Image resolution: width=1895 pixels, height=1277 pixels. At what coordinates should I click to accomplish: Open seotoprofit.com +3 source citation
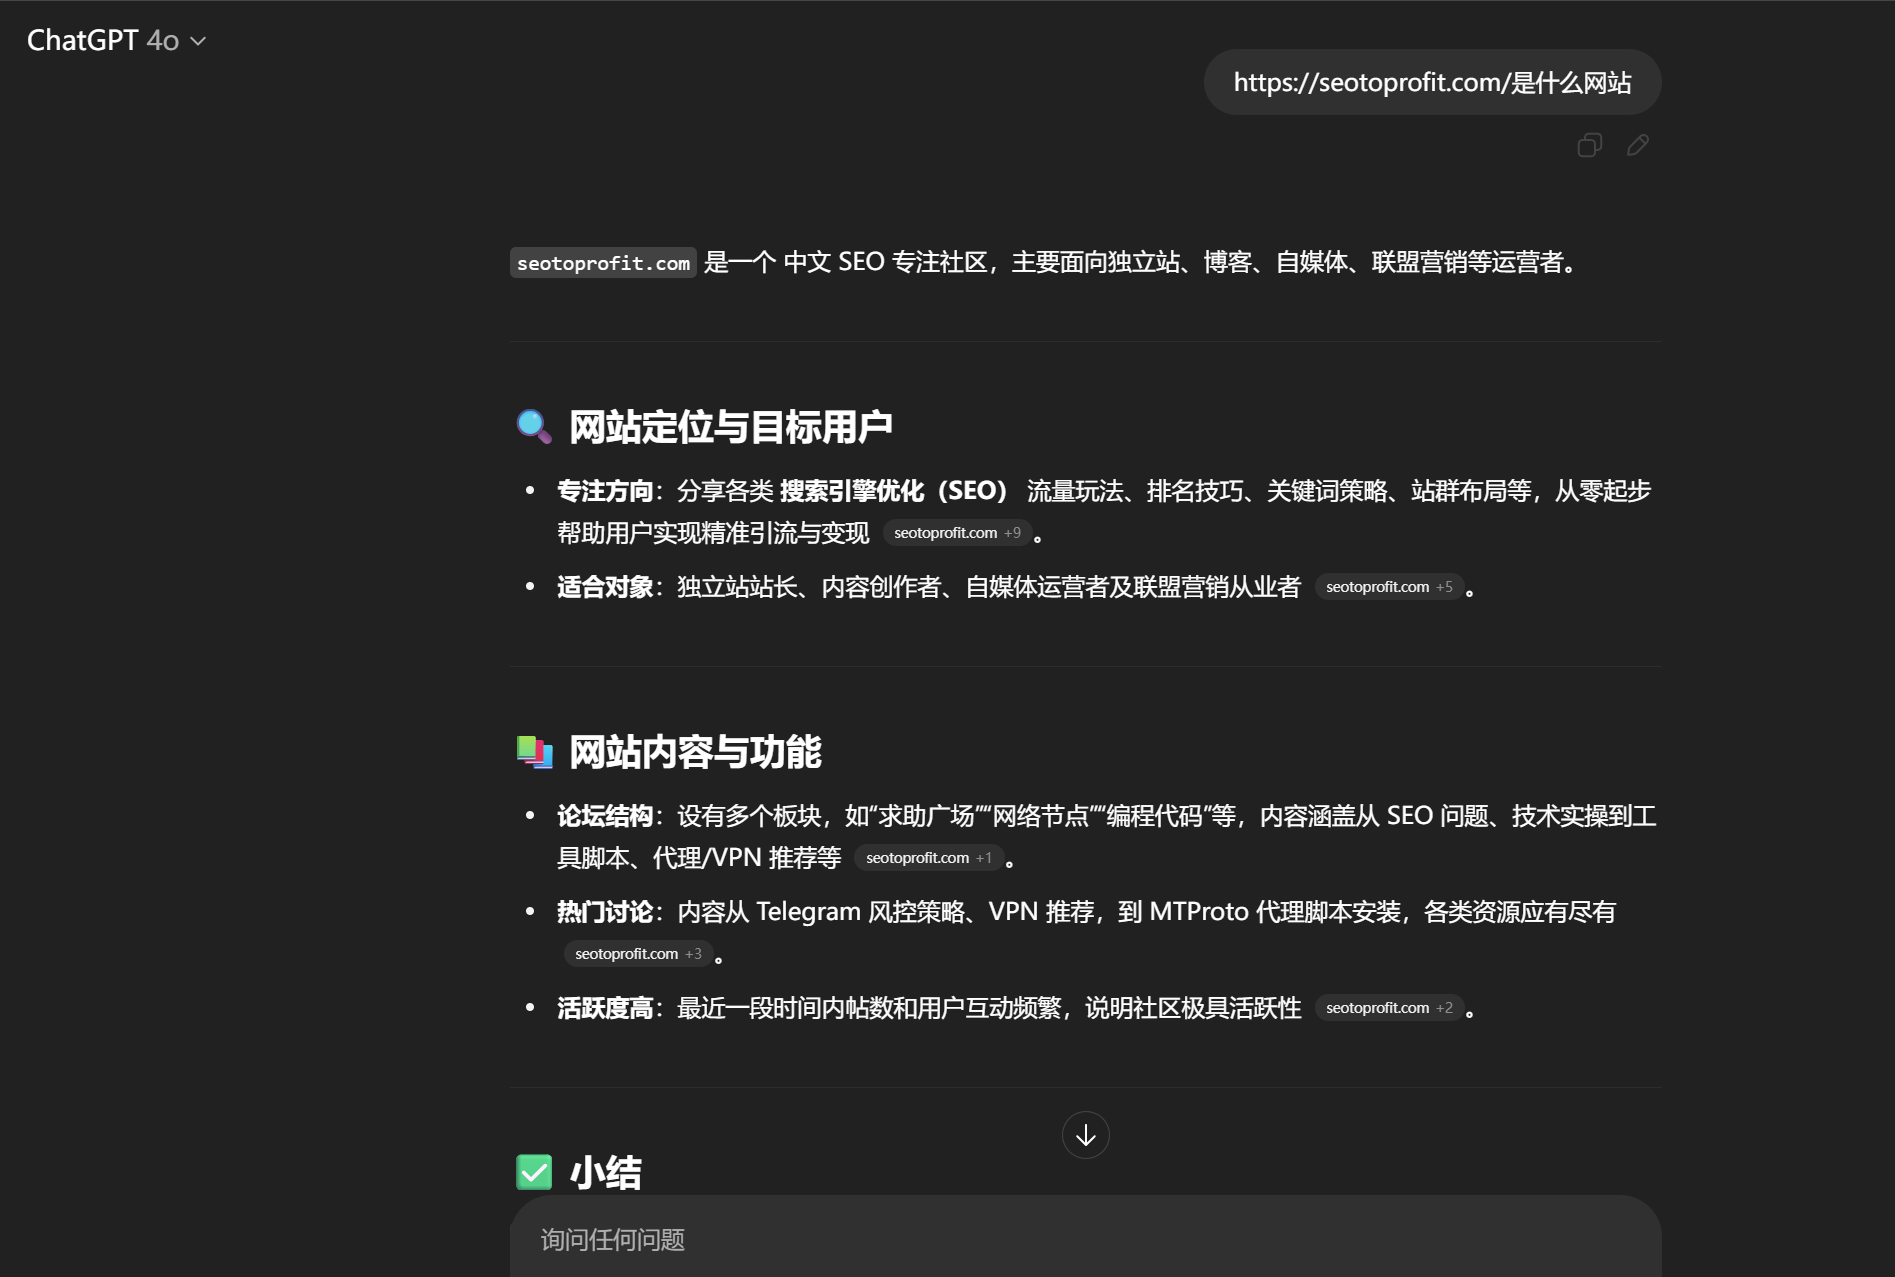[638, 954]
